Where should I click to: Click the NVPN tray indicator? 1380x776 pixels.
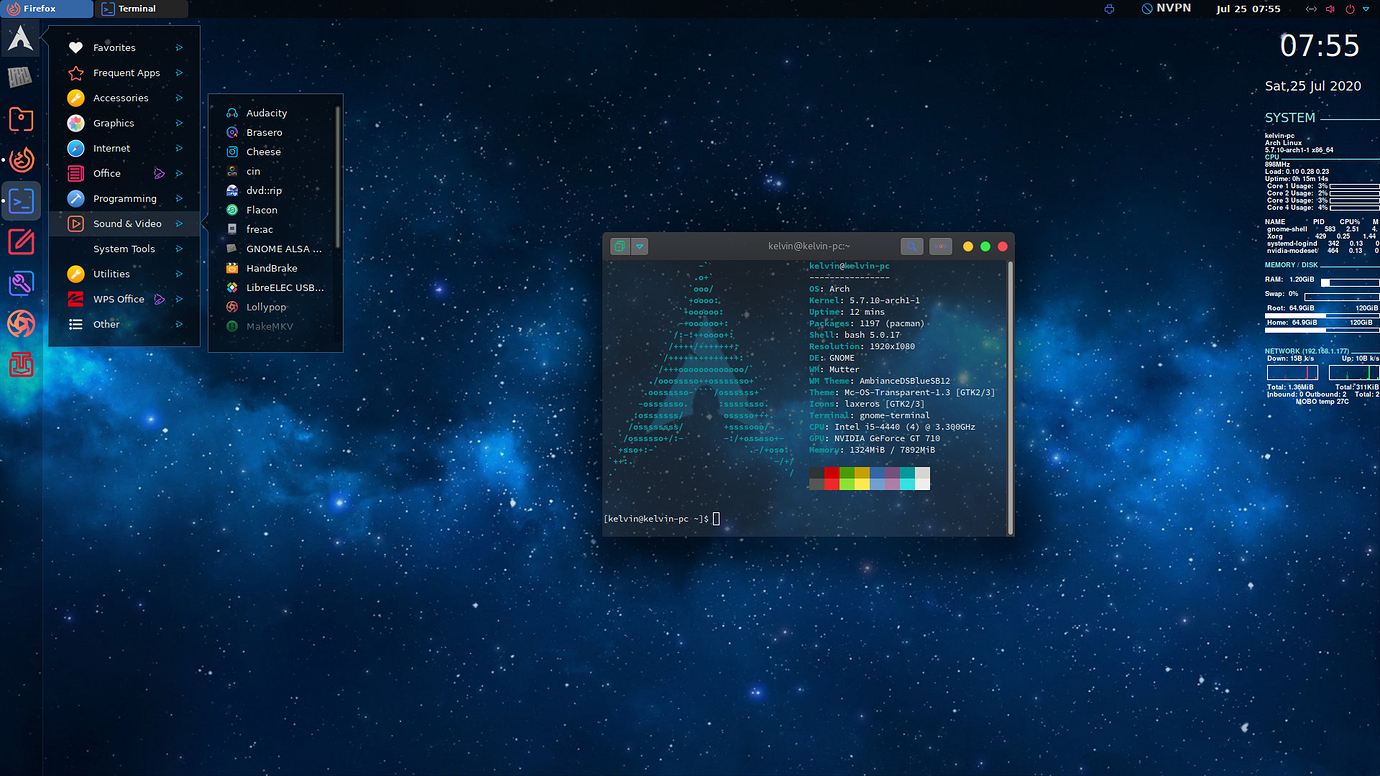1165,9
